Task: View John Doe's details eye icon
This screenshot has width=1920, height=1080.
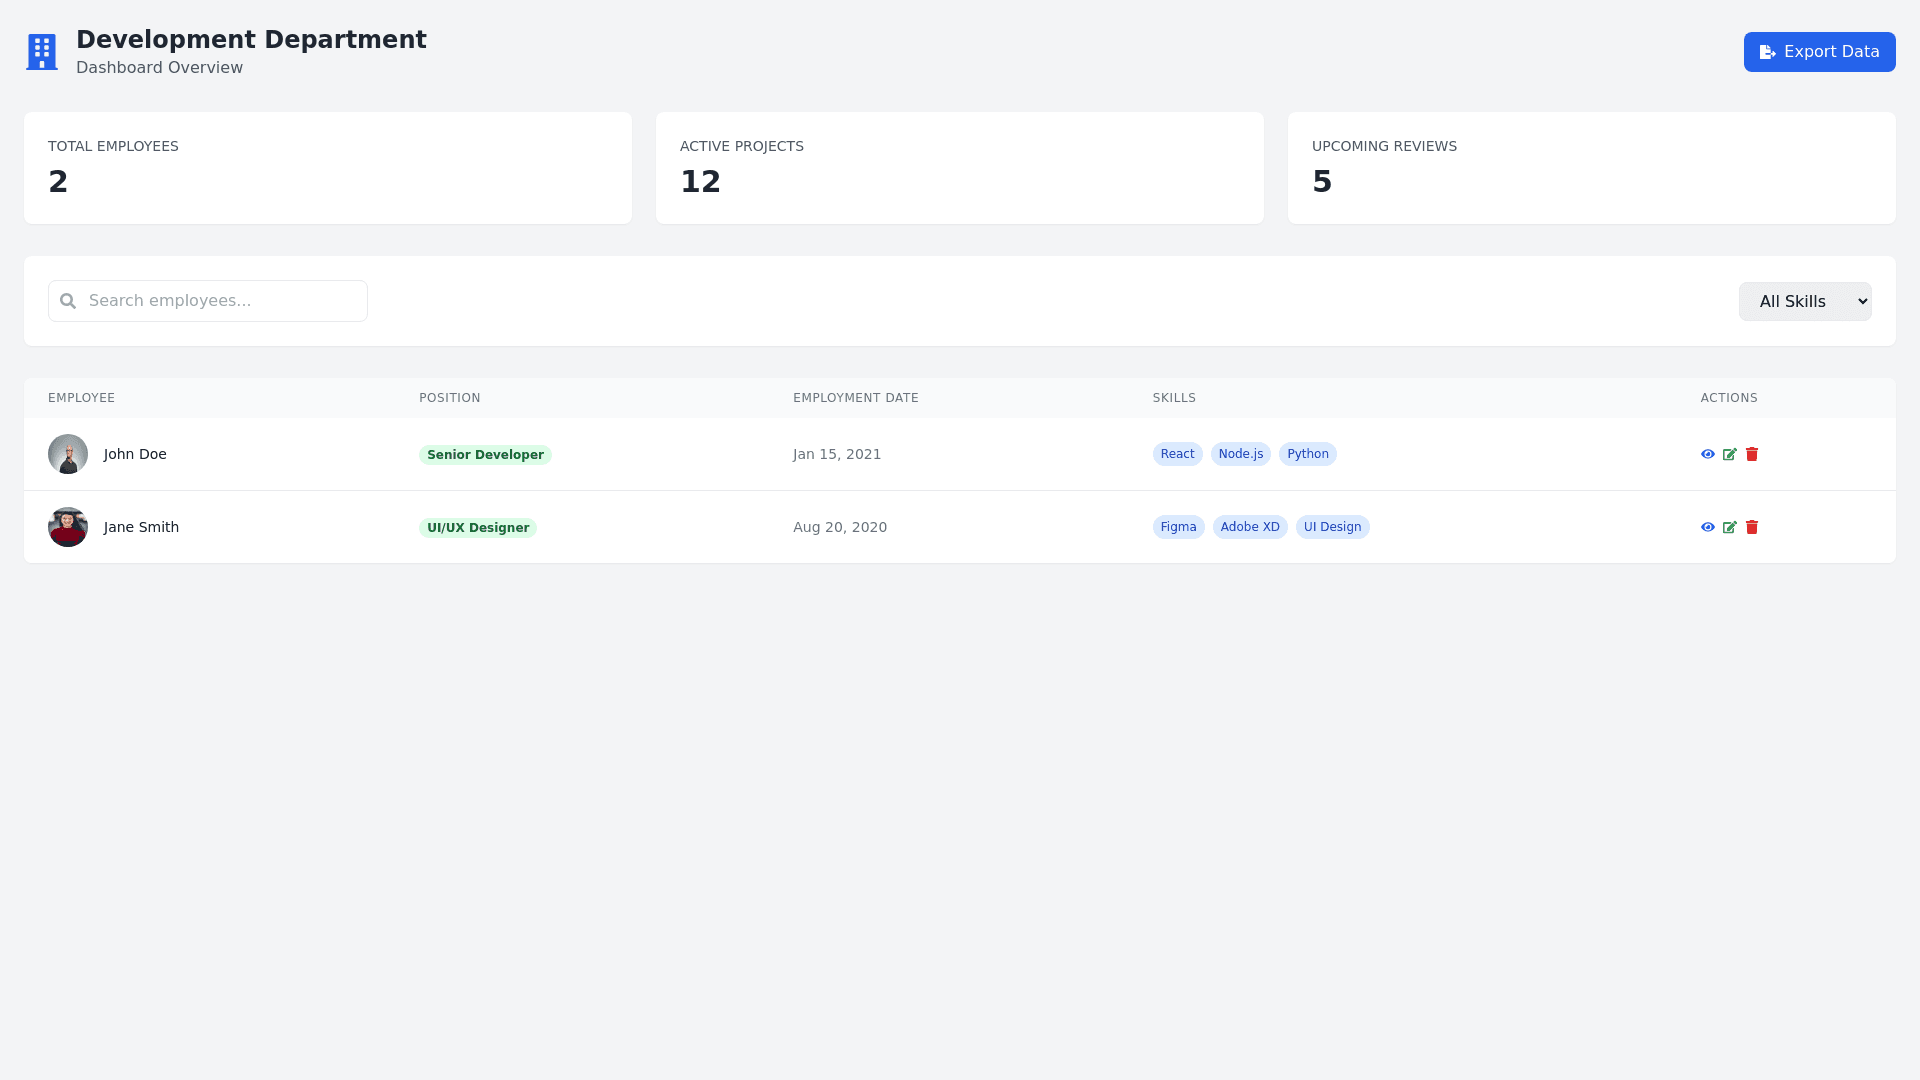Action: [1708, 454]
